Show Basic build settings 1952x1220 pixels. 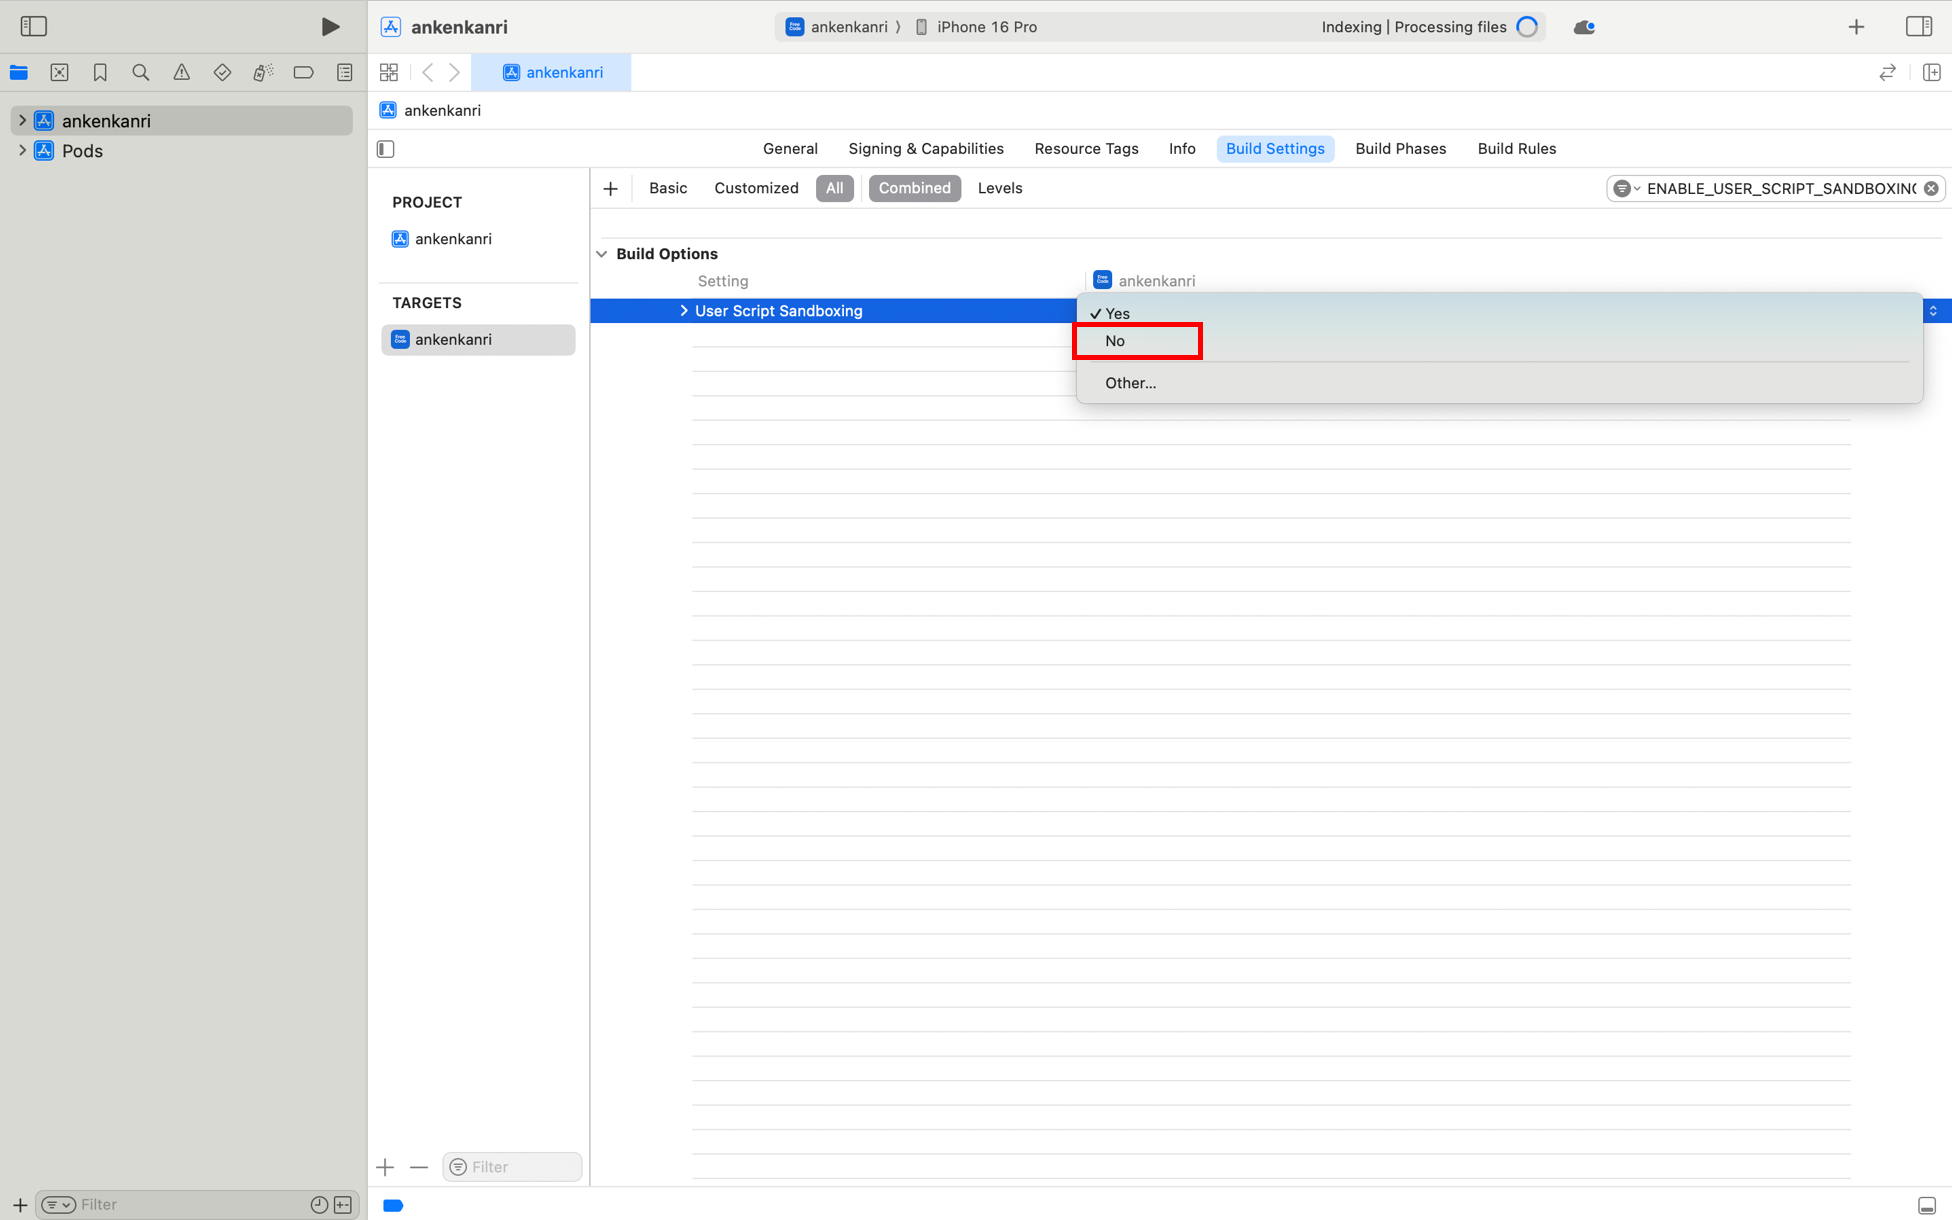pyautogui.click(x=668, y=188)
